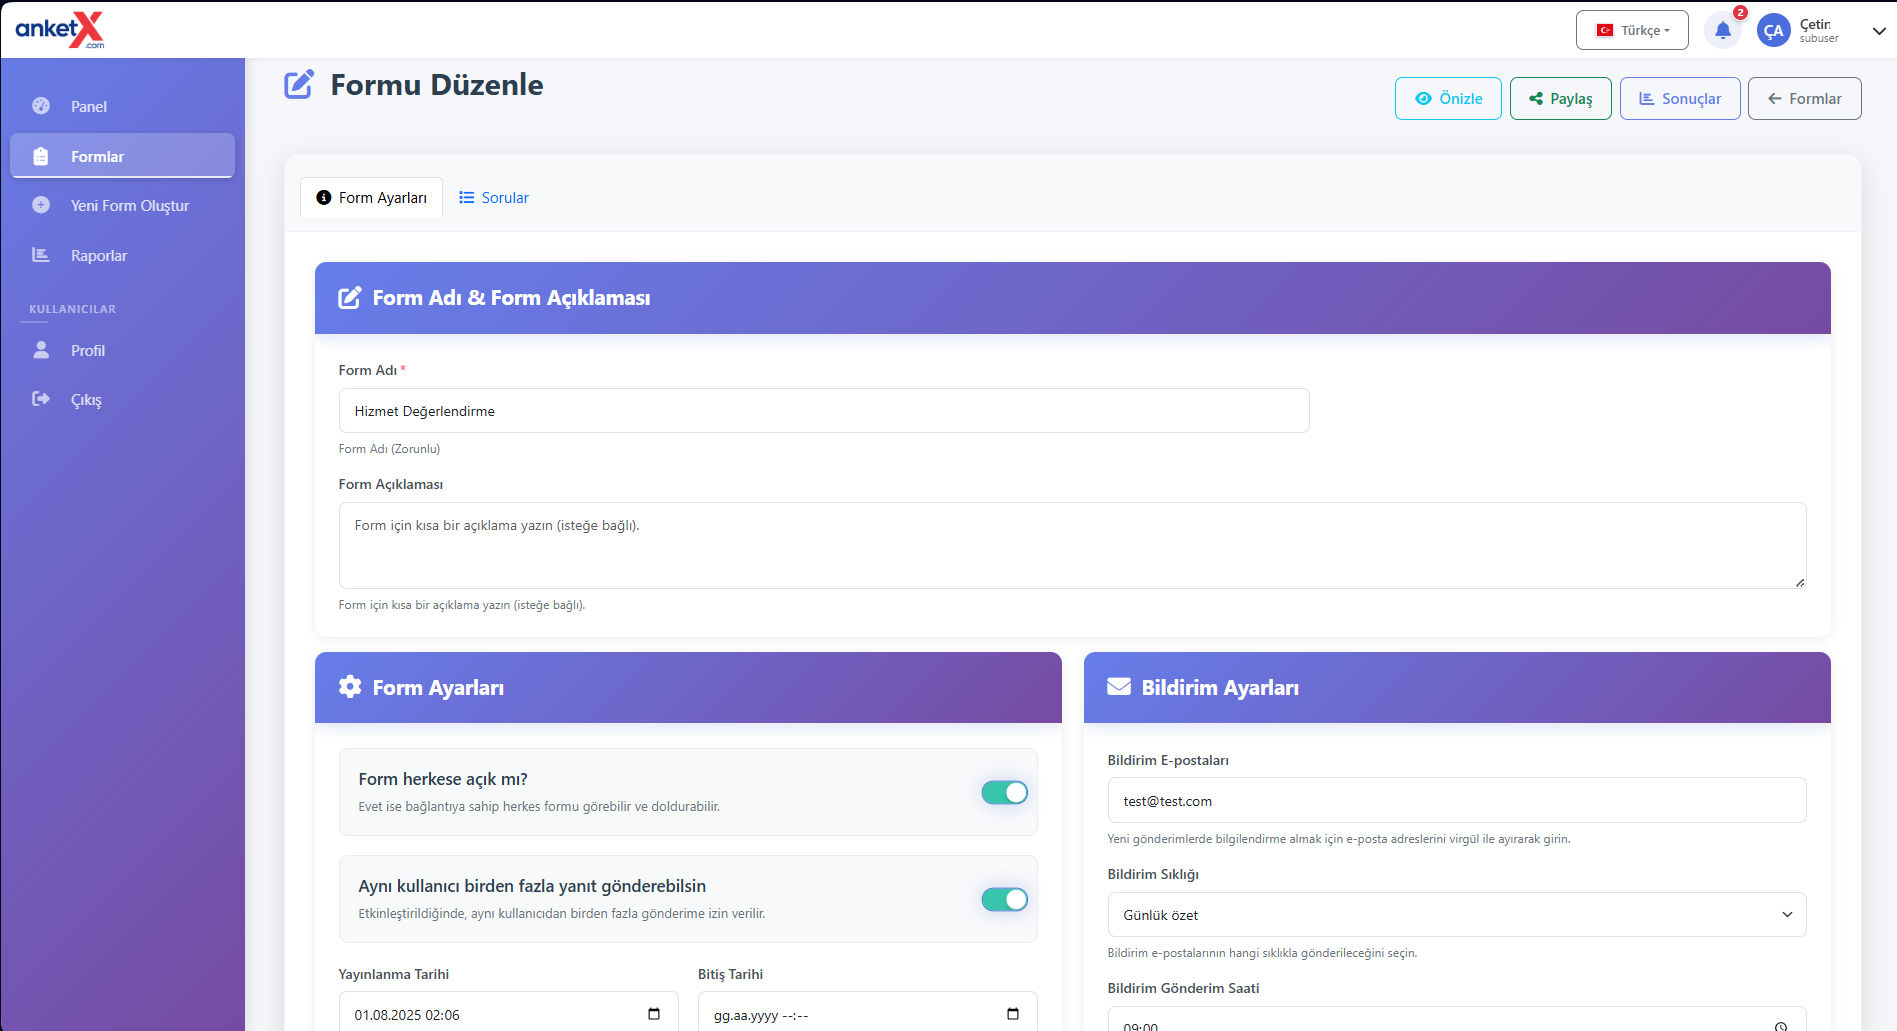Screen dimensions: 1897x1031
Task: Open Yeni Form Oluştur in sidebar
Action: point(129,206)
